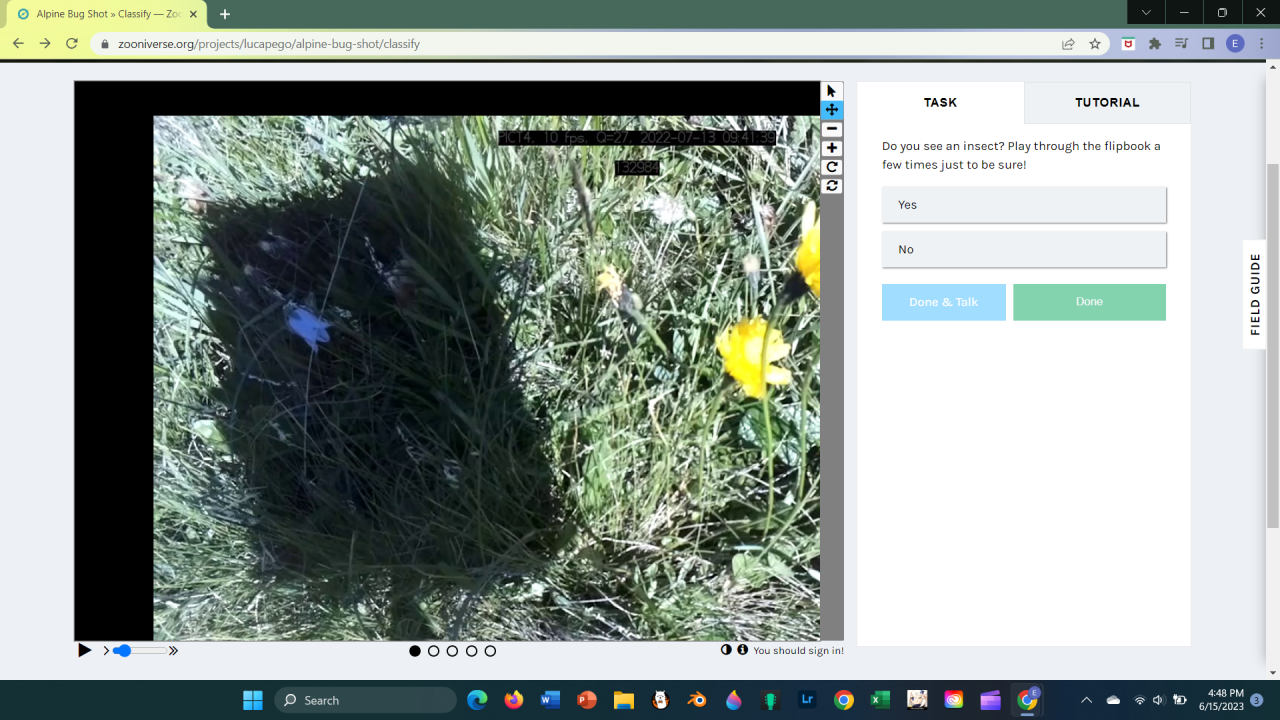Show the fifth flipbook frame
This screenshot has width=1280, height=720.
[490, 651]
